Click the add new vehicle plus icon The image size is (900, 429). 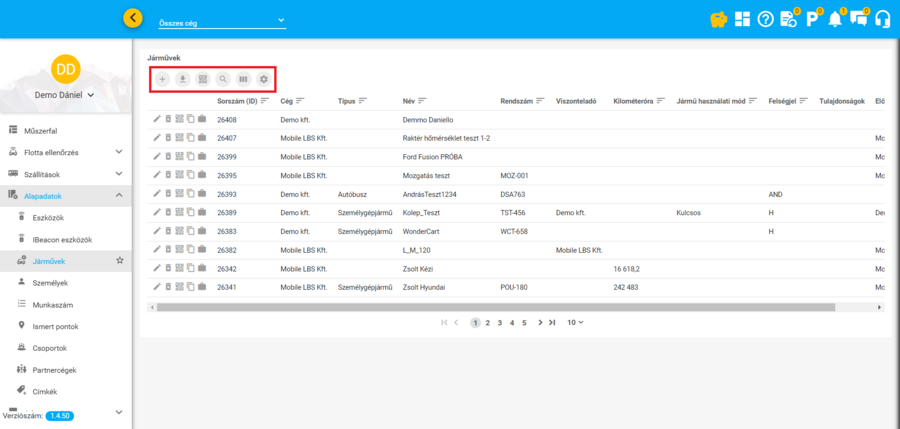(x=163, y=79)
